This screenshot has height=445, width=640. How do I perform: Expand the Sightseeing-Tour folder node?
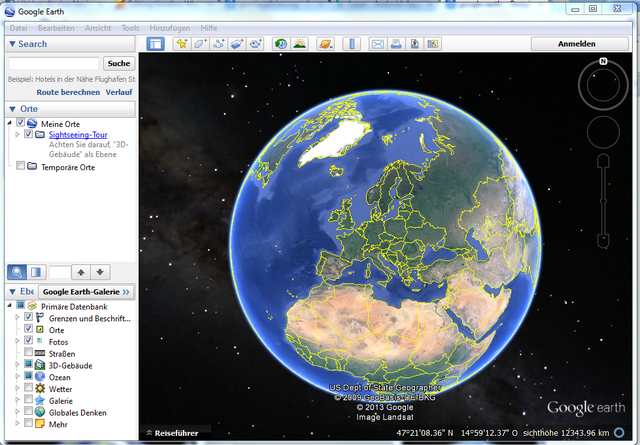(x=17, y=134)
